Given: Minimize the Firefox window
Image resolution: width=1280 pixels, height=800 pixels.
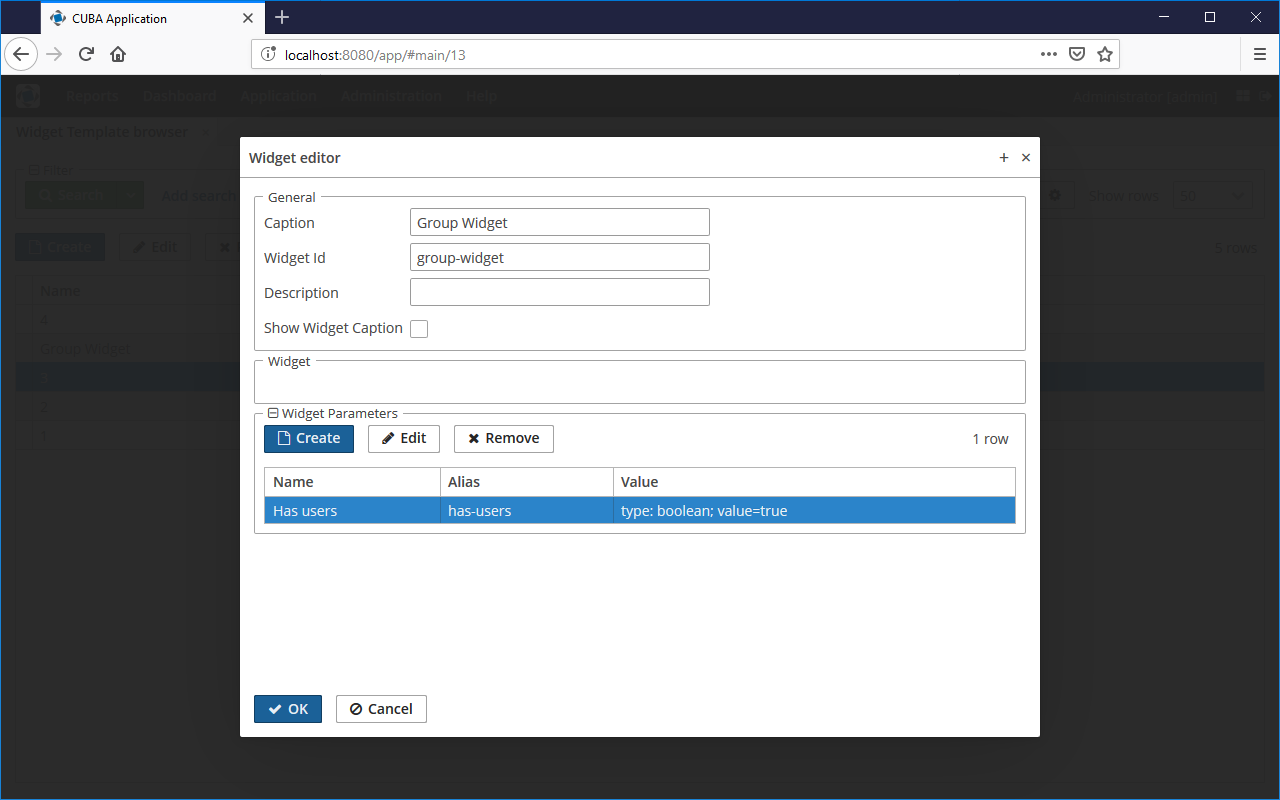Looking at the screenshot, I should pos(1164,17).
